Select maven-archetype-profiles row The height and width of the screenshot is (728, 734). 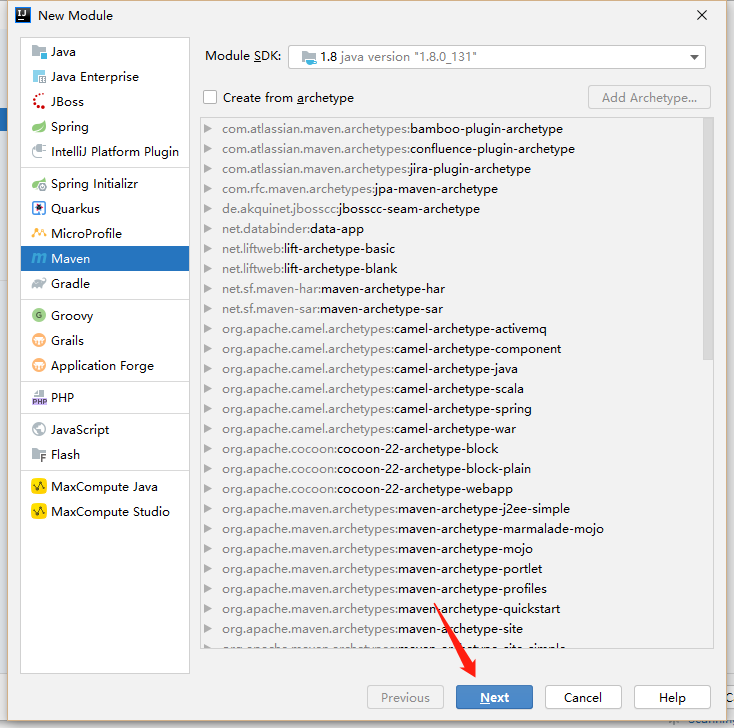coord(452,588)
